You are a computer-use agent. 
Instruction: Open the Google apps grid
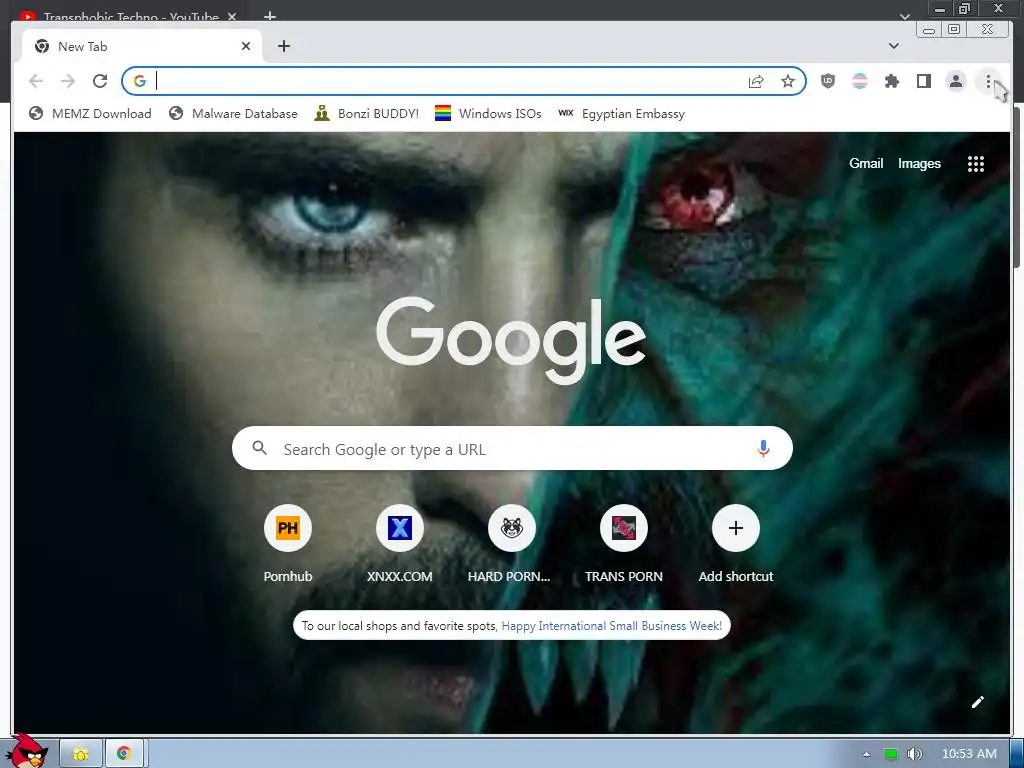976,164
